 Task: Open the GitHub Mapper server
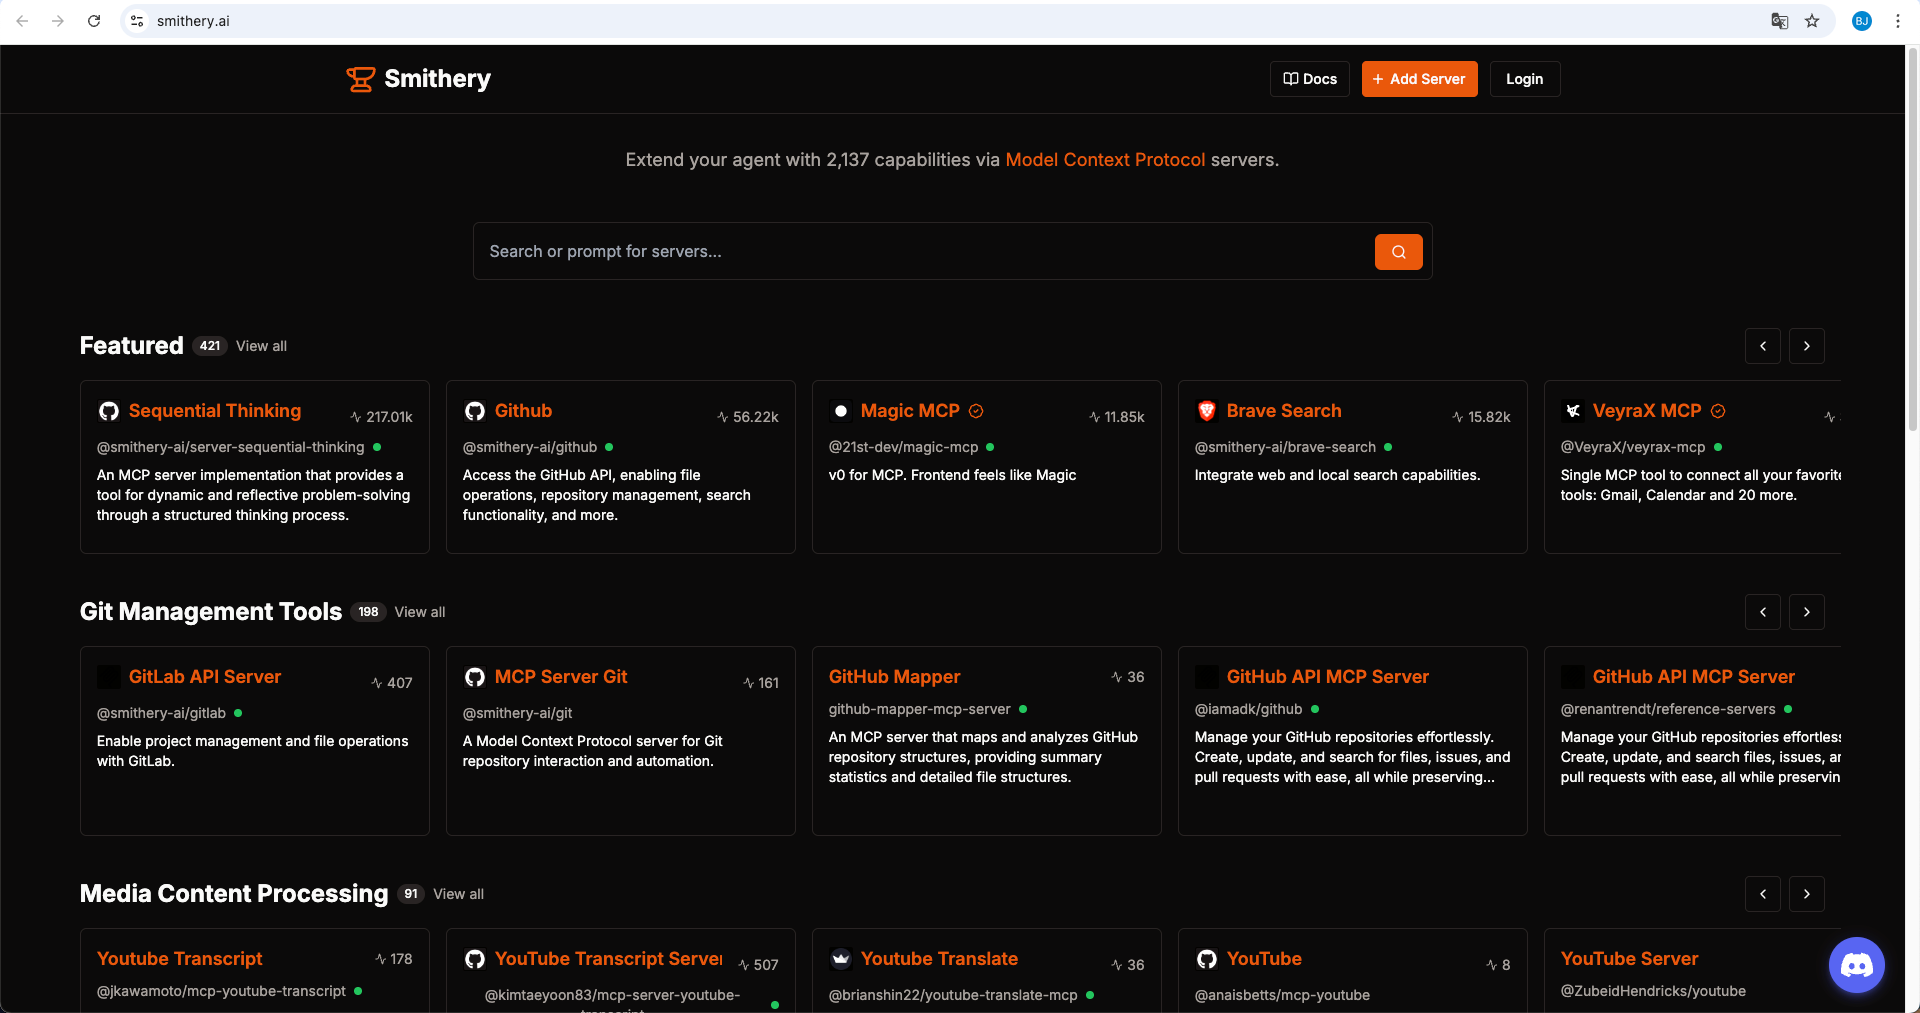[x=894, y=677]
